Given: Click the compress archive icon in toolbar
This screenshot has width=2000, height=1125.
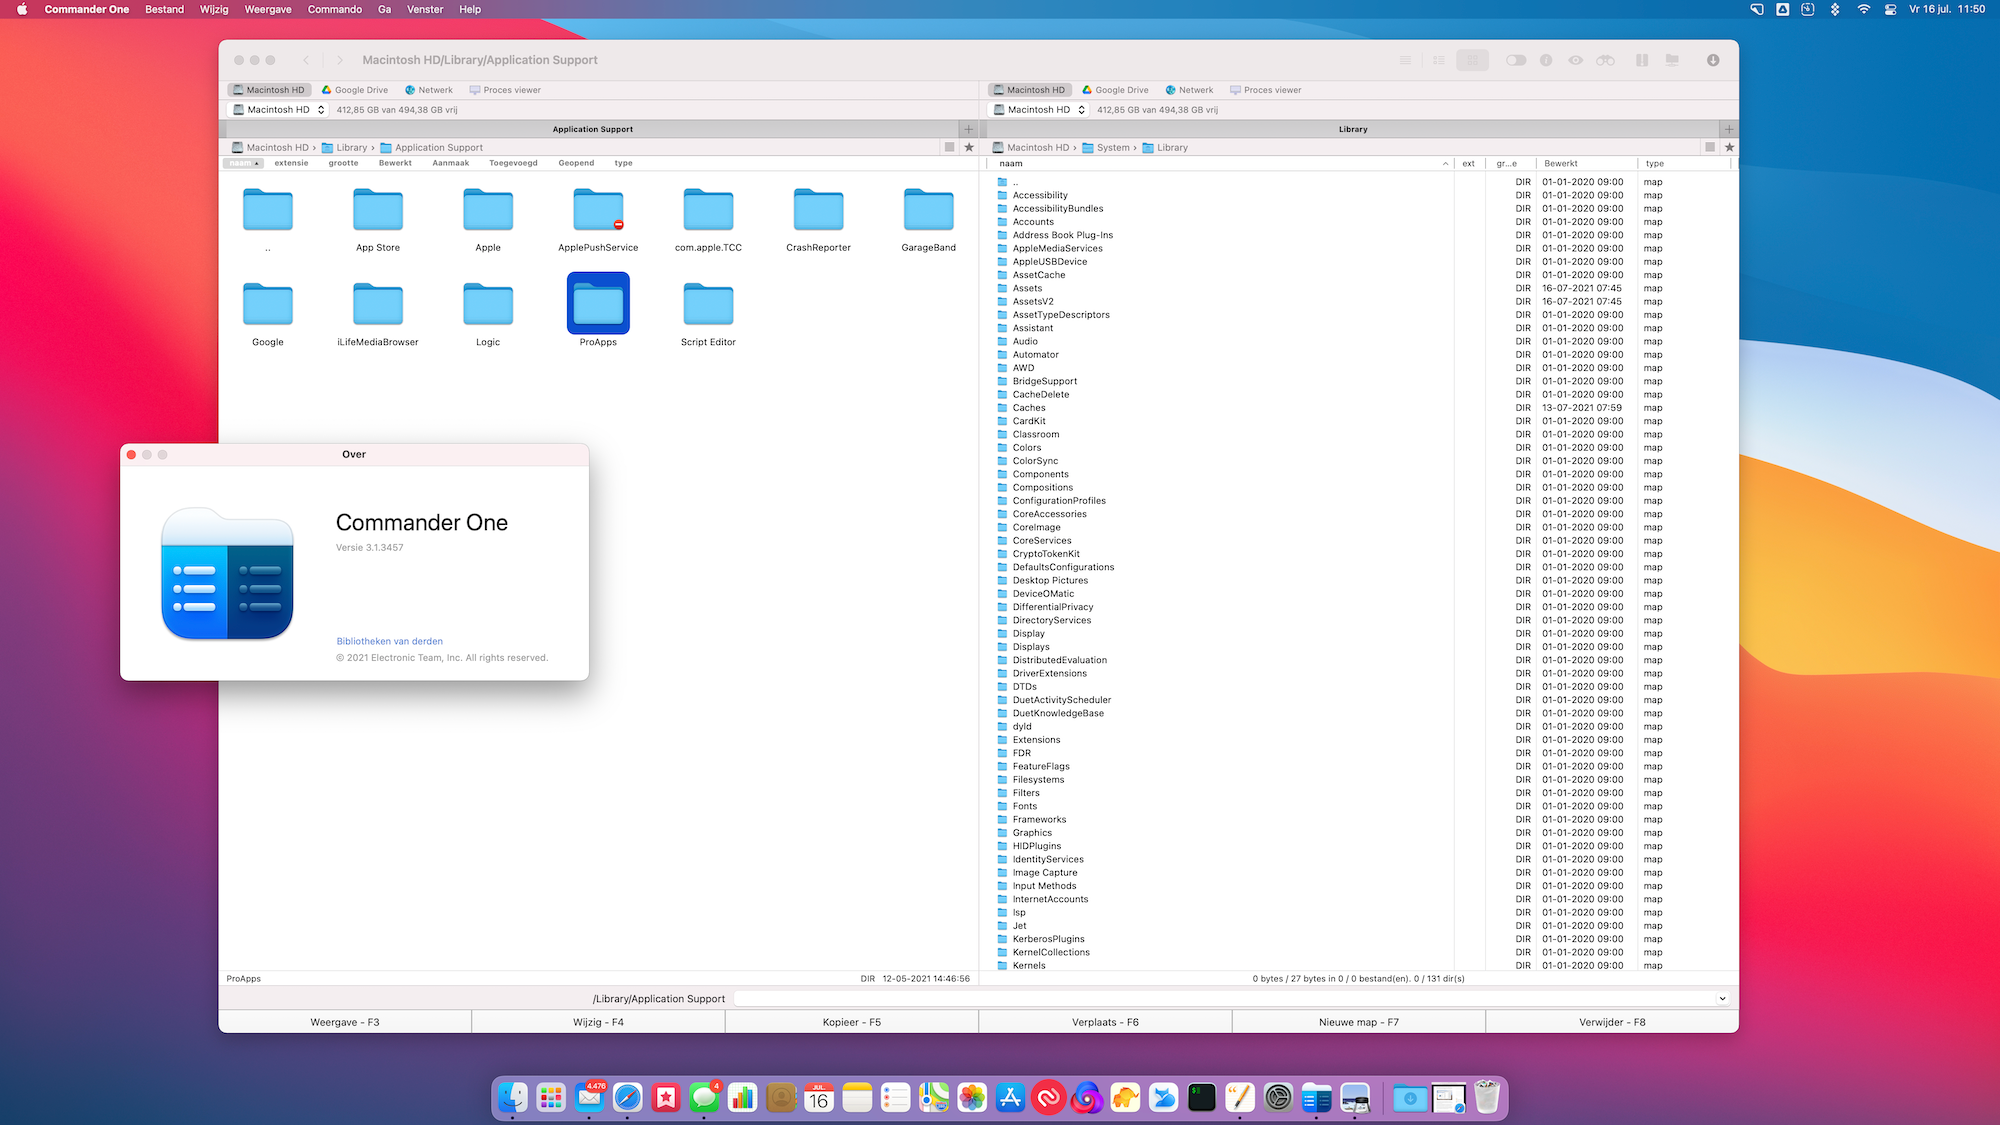Looking at the screenshot, I should click(1642, 60).
